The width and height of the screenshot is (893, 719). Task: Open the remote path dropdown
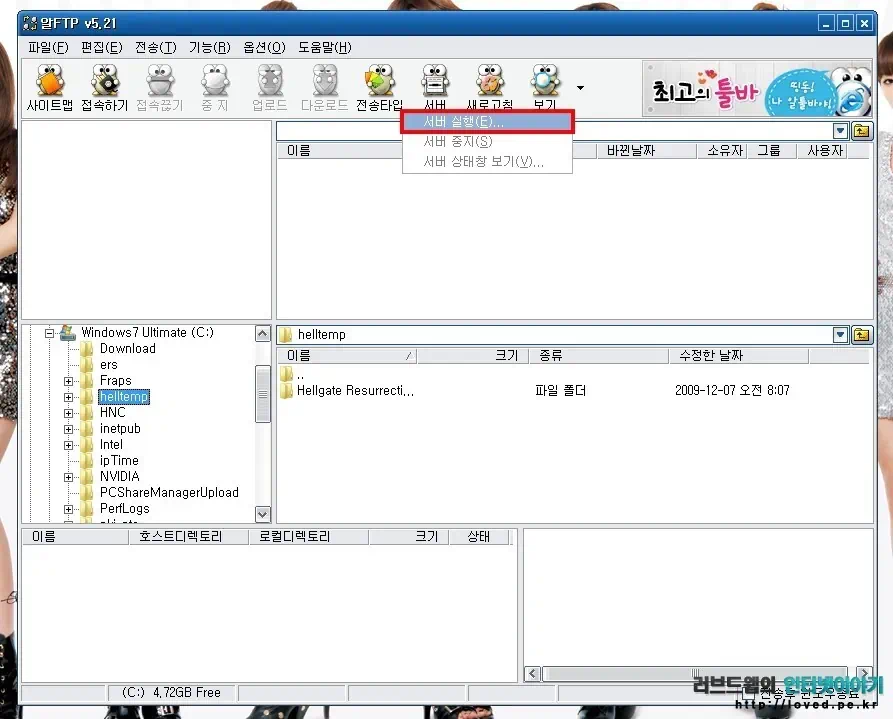coord(841,131)
